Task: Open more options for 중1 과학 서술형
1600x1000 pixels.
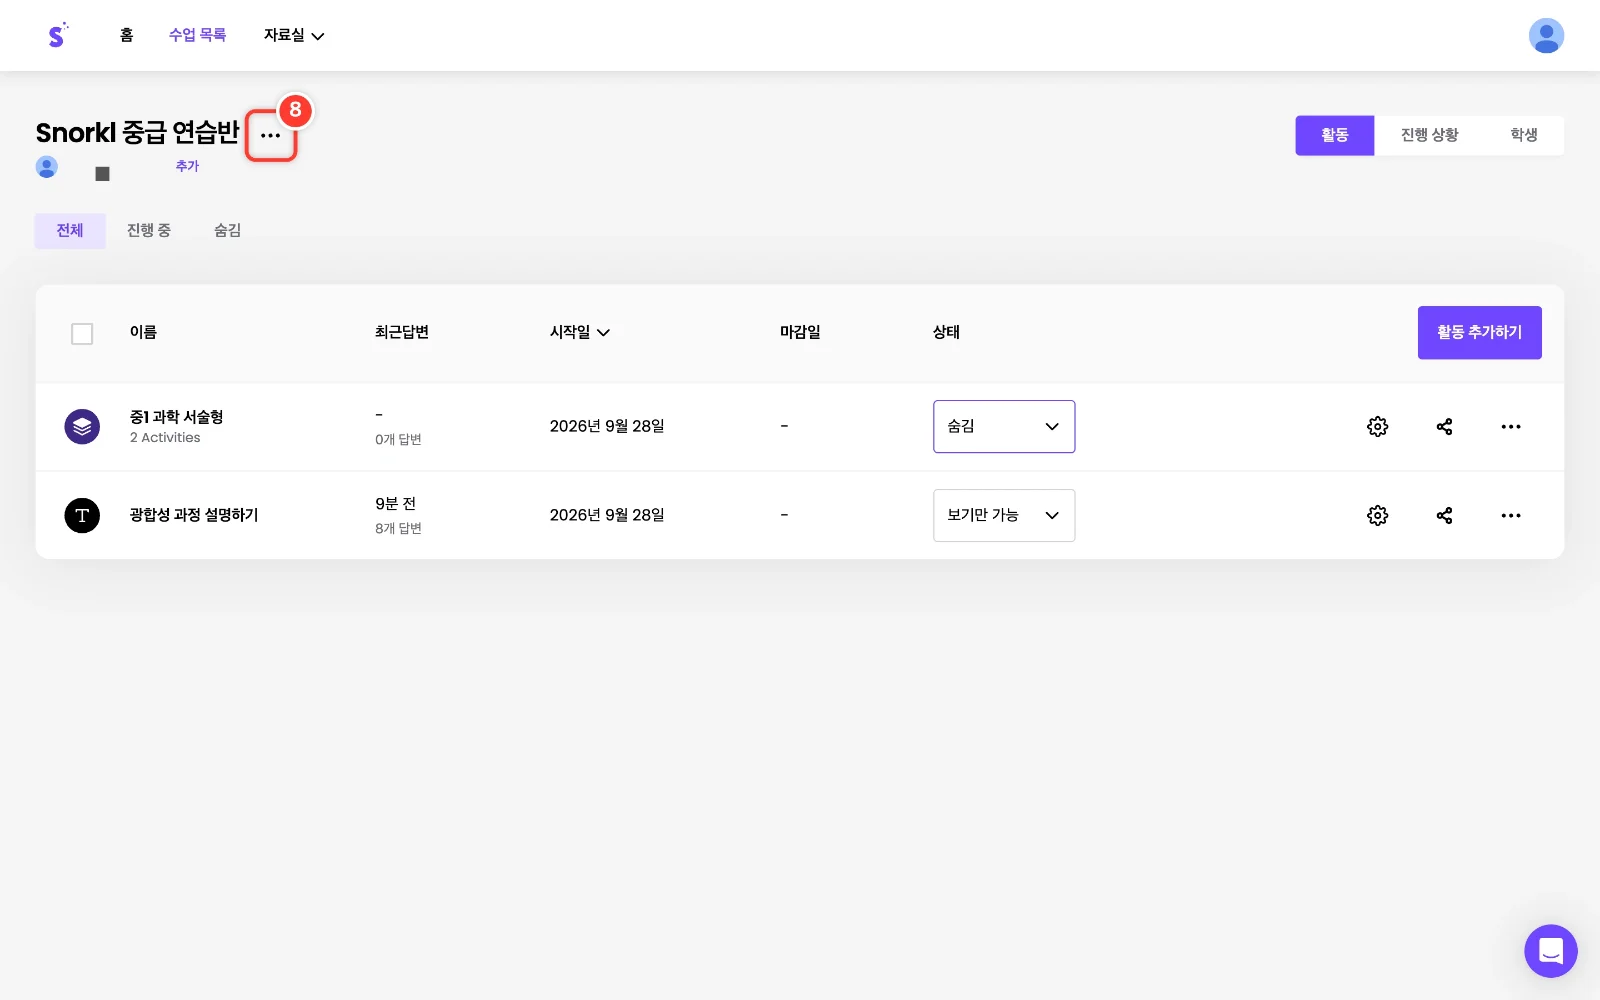Action: (1511, 426)
